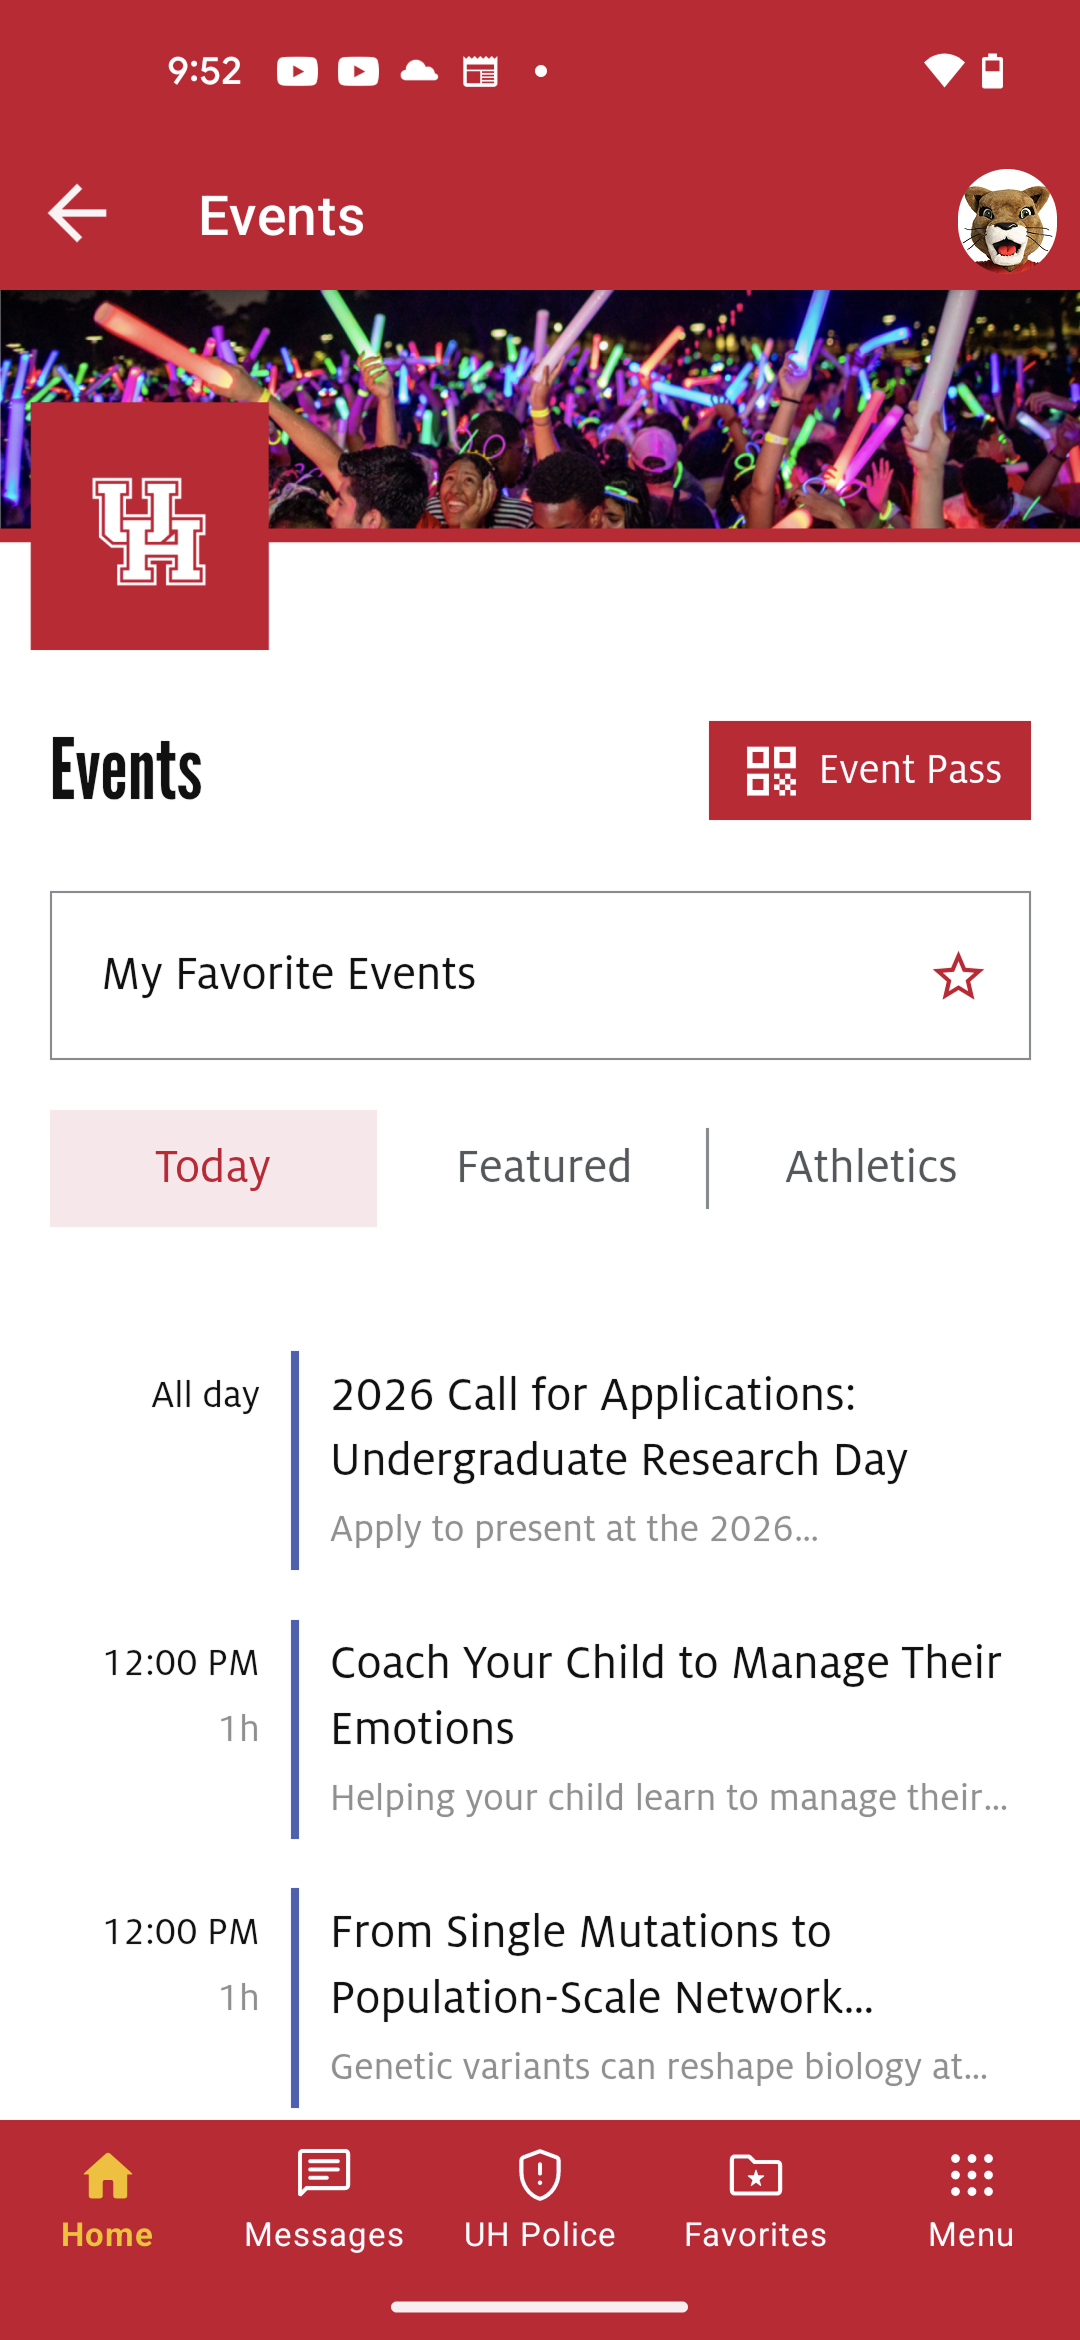Tap the calendar icon in status bar

(x=480, y=72)
